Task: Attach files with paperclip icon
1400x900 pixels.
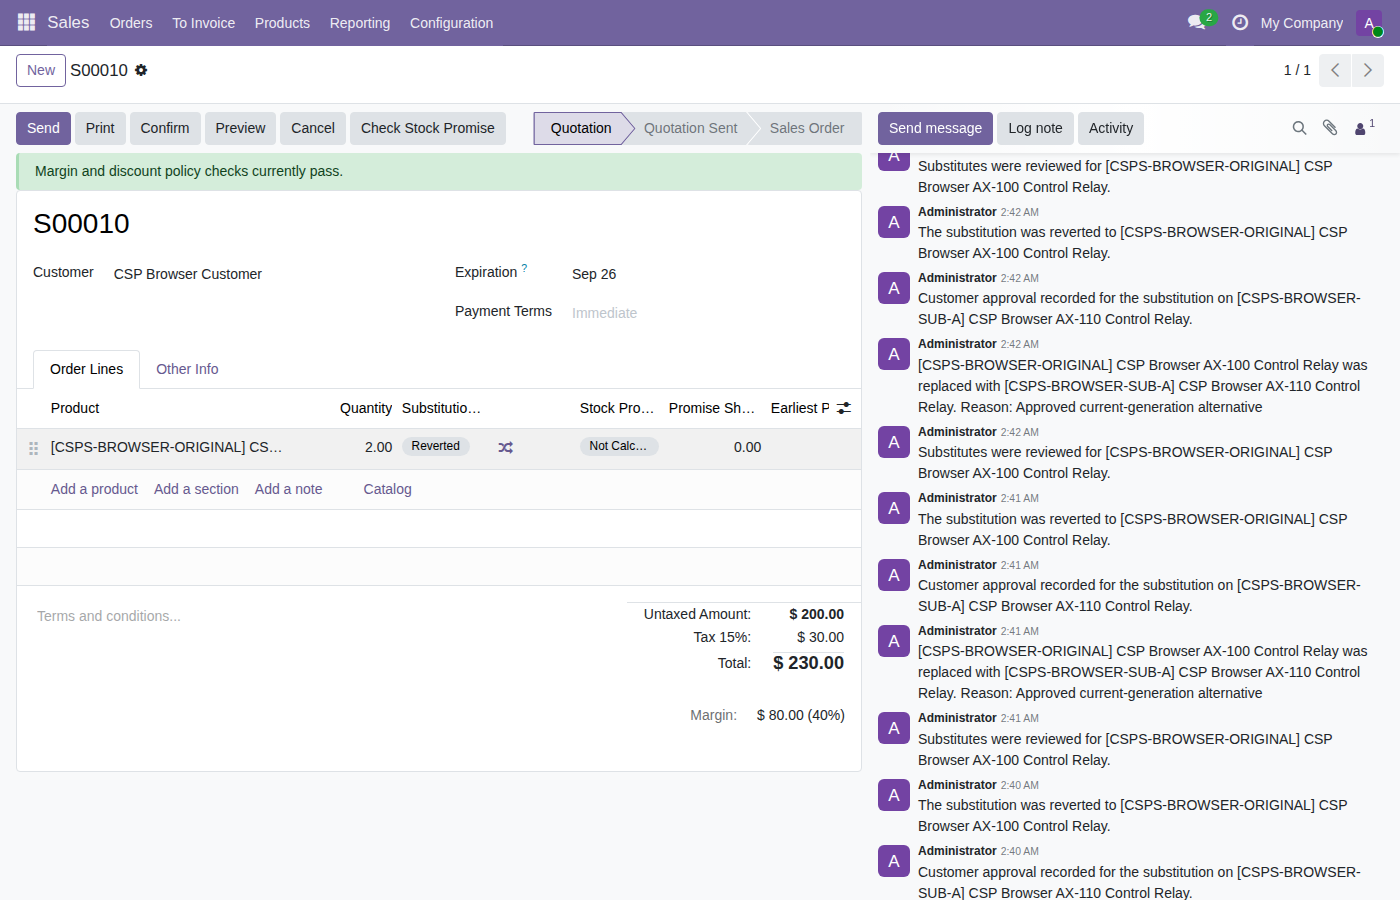Action: point(1330,128)
